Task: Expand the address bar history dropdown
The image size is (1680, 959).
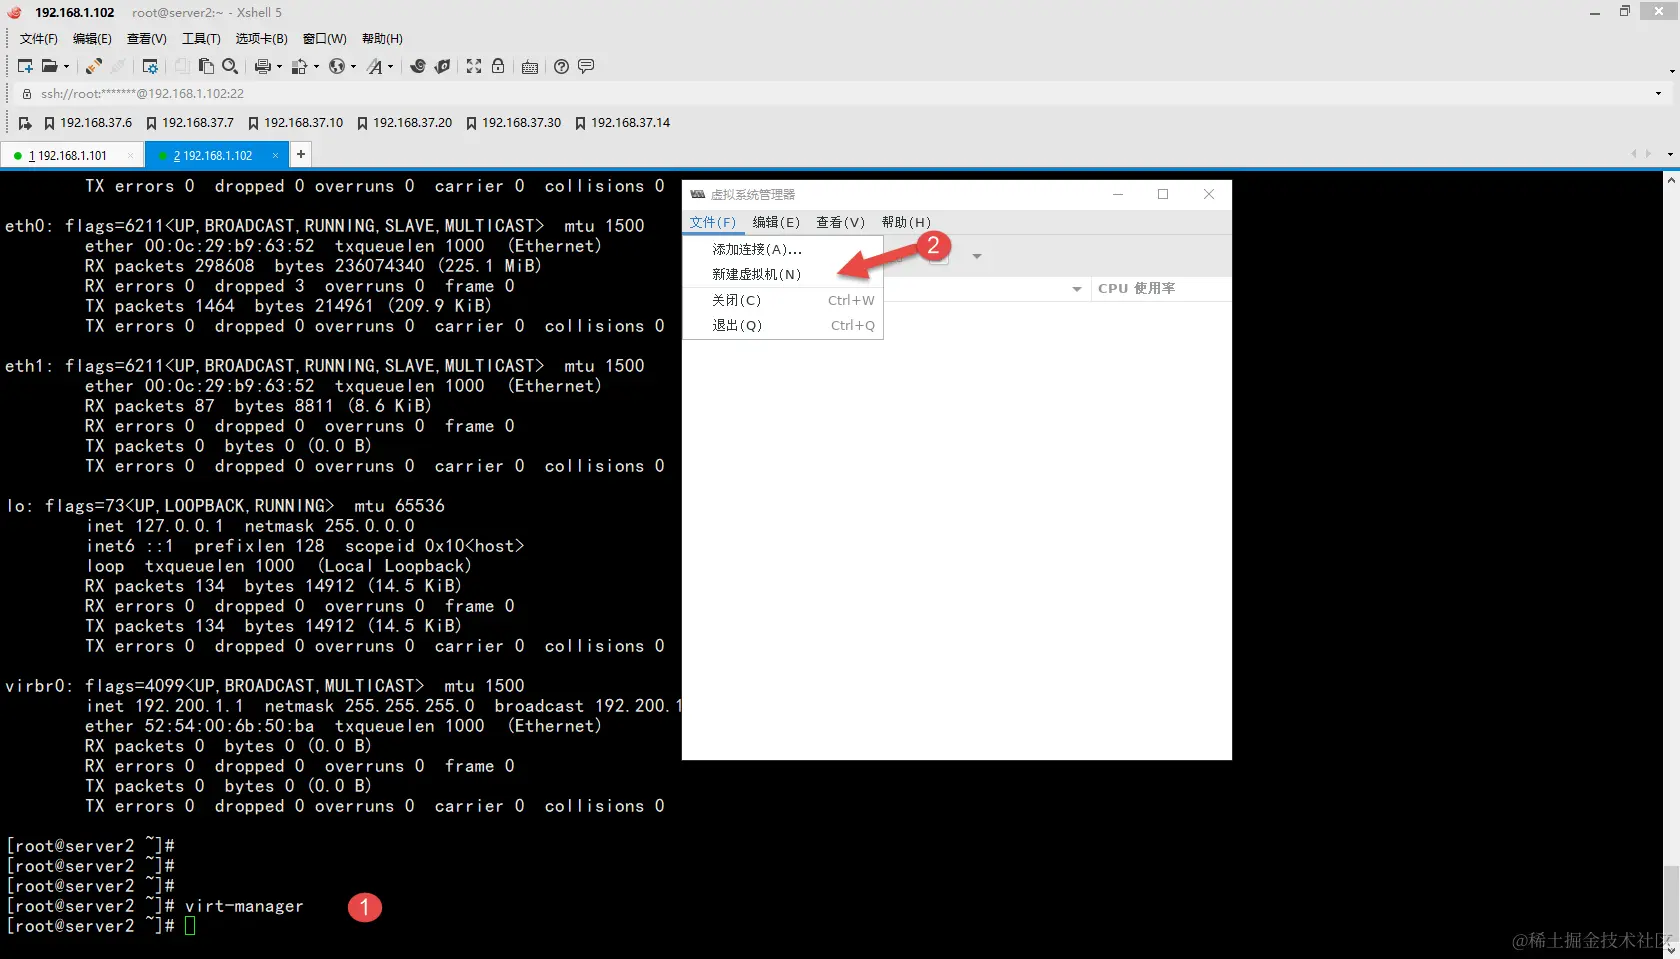Action: pyautogui.click(x=1658, y=93)
